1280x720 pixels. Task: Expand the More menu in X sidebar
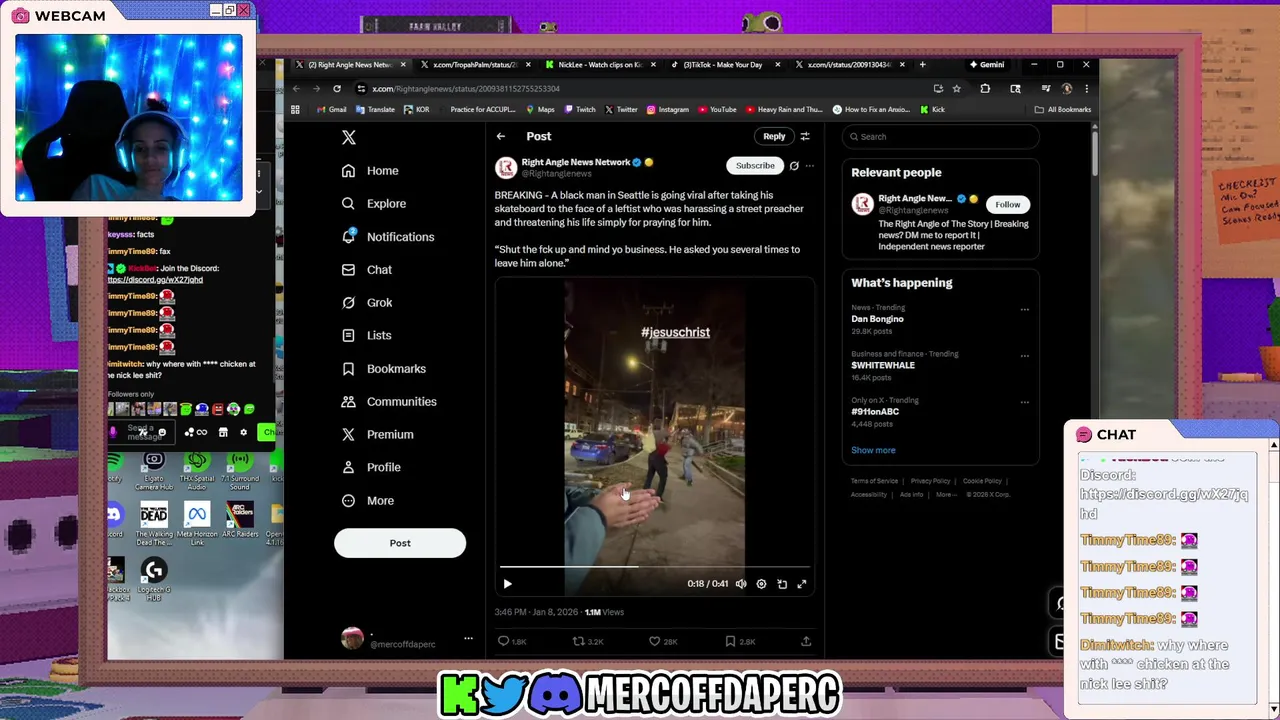pos(368,501)
